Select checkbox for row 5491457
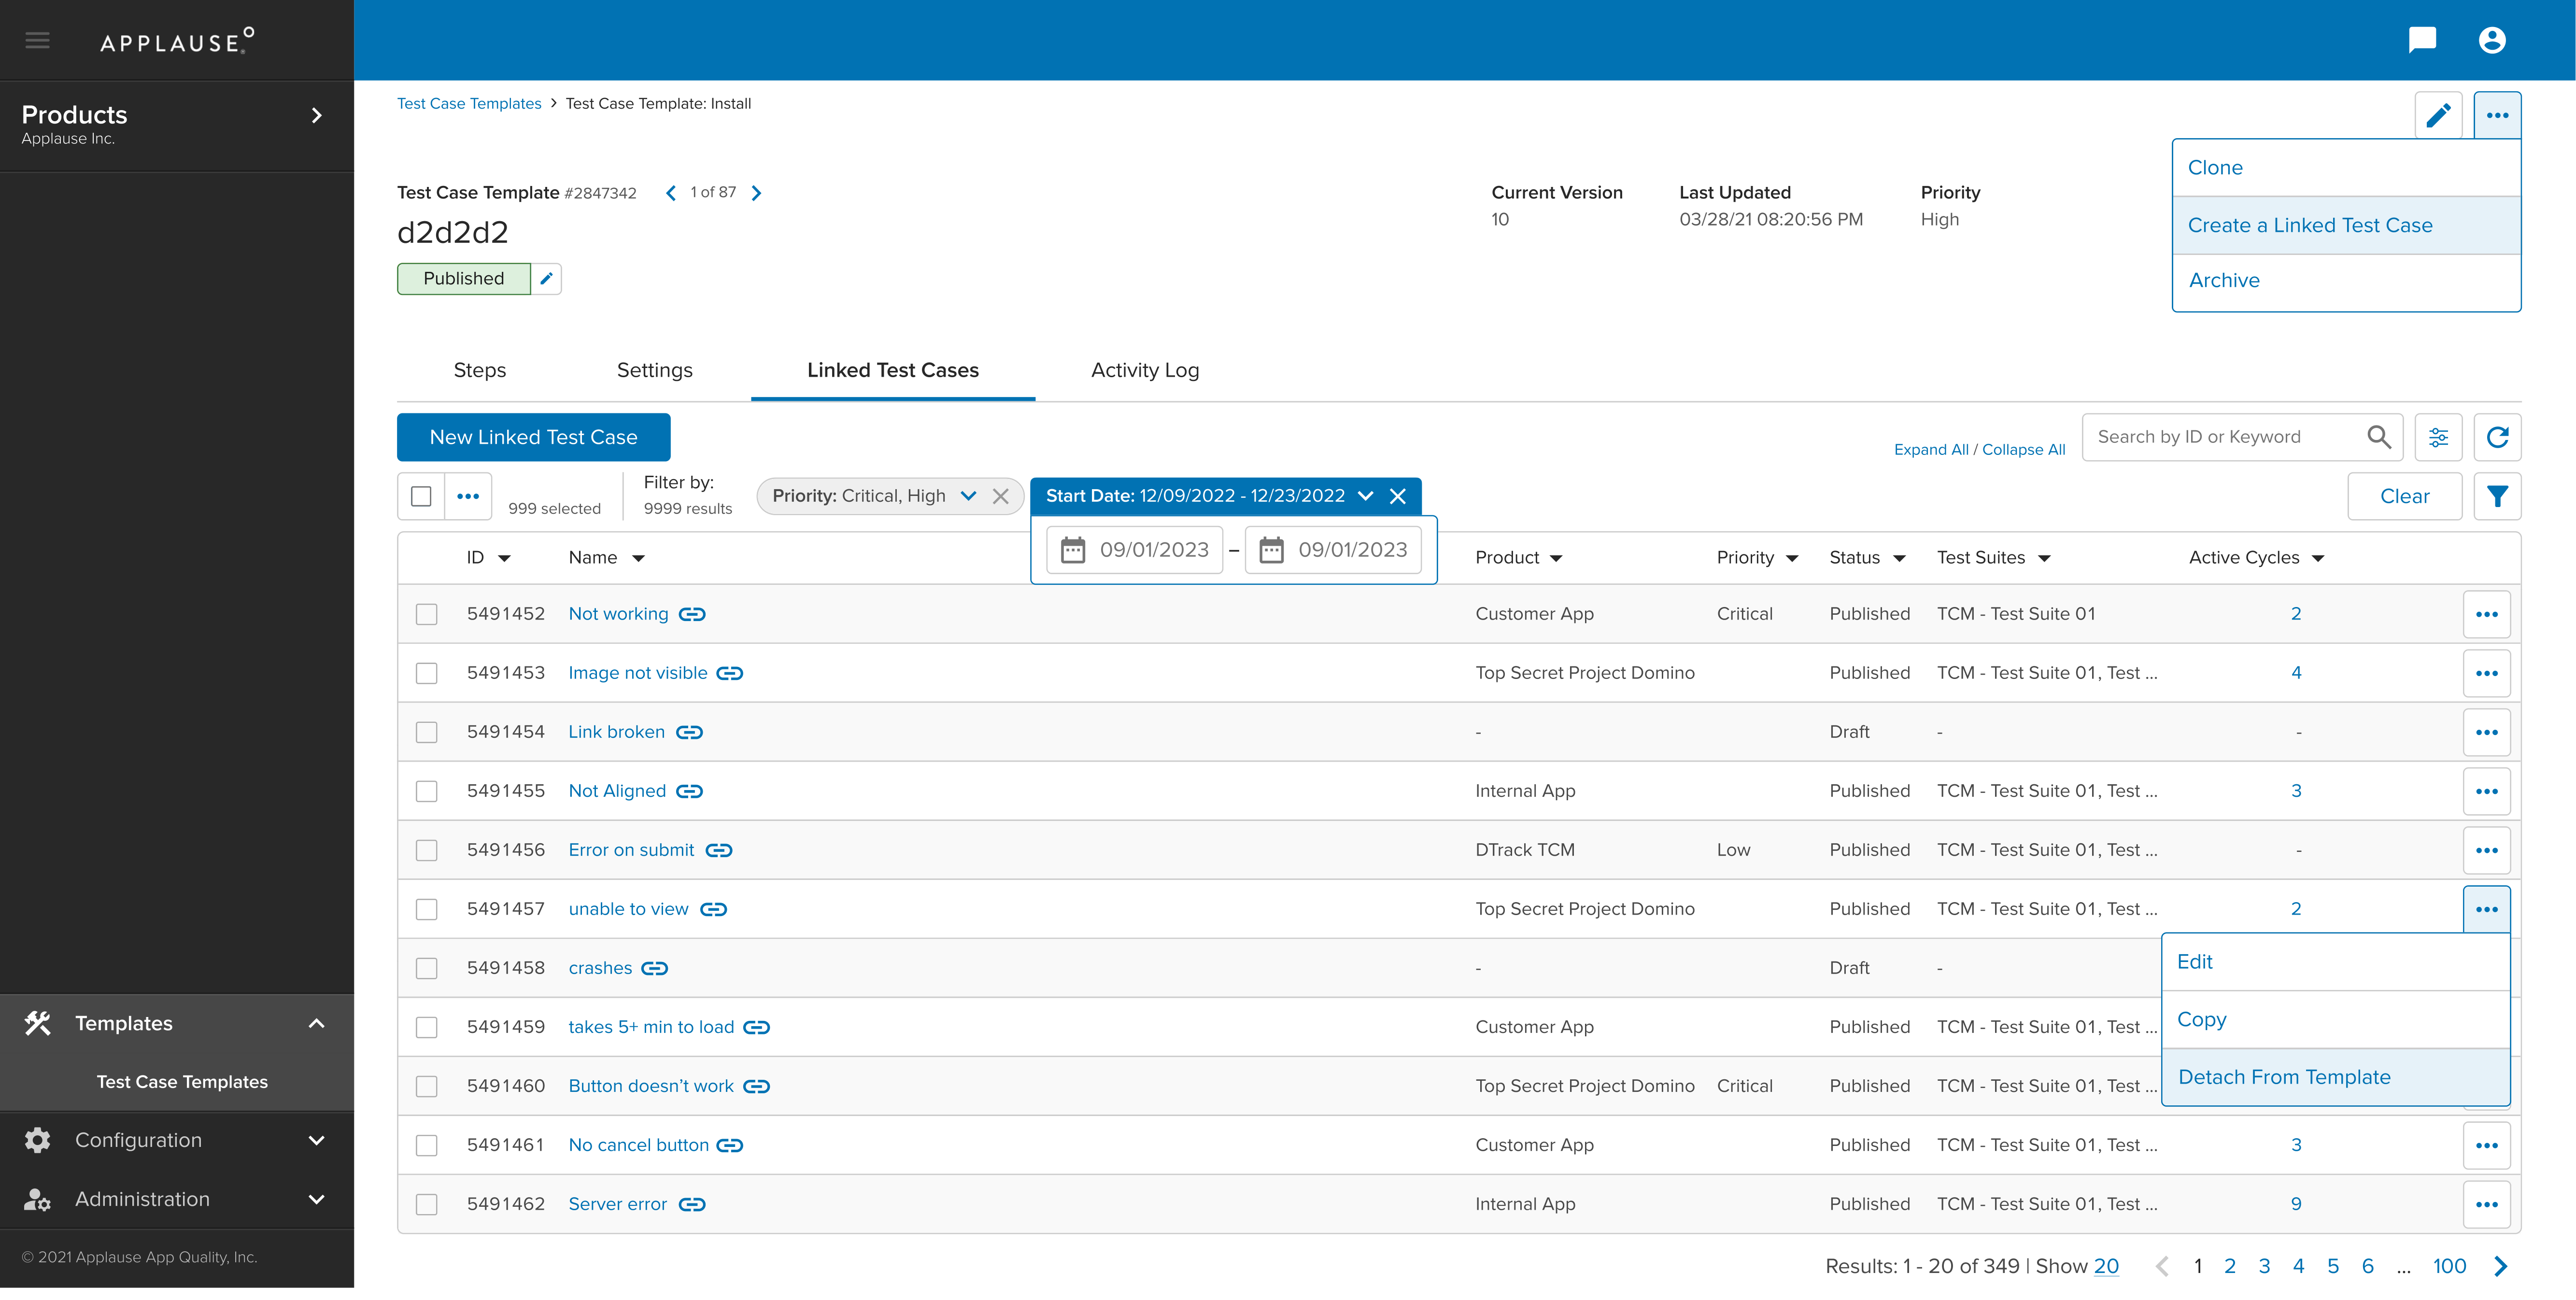 [x=427, y=909]
